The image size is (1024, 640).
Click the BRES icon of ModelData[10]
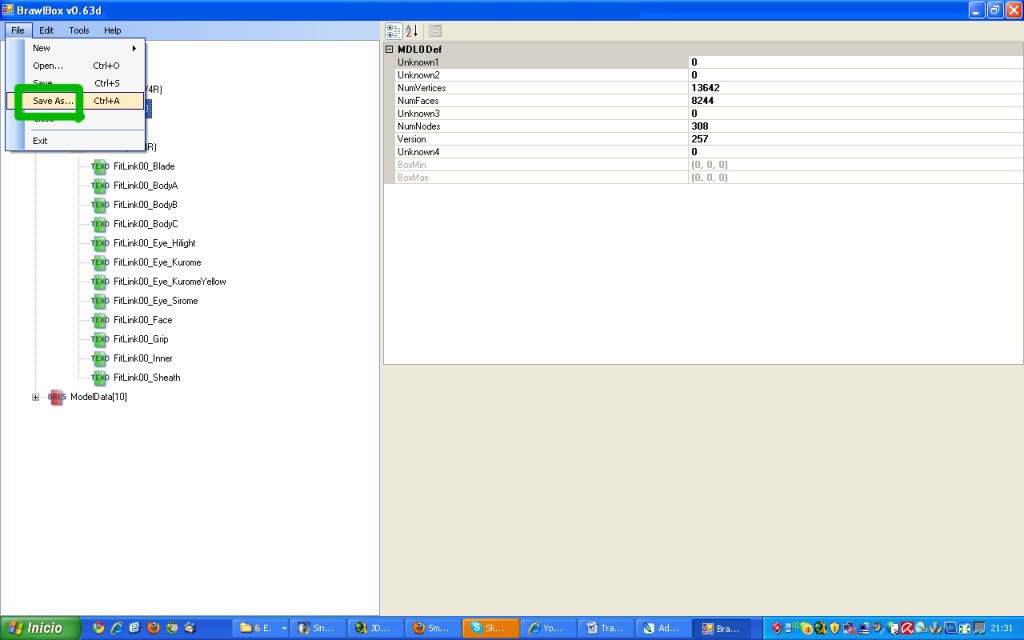point(57,397)
